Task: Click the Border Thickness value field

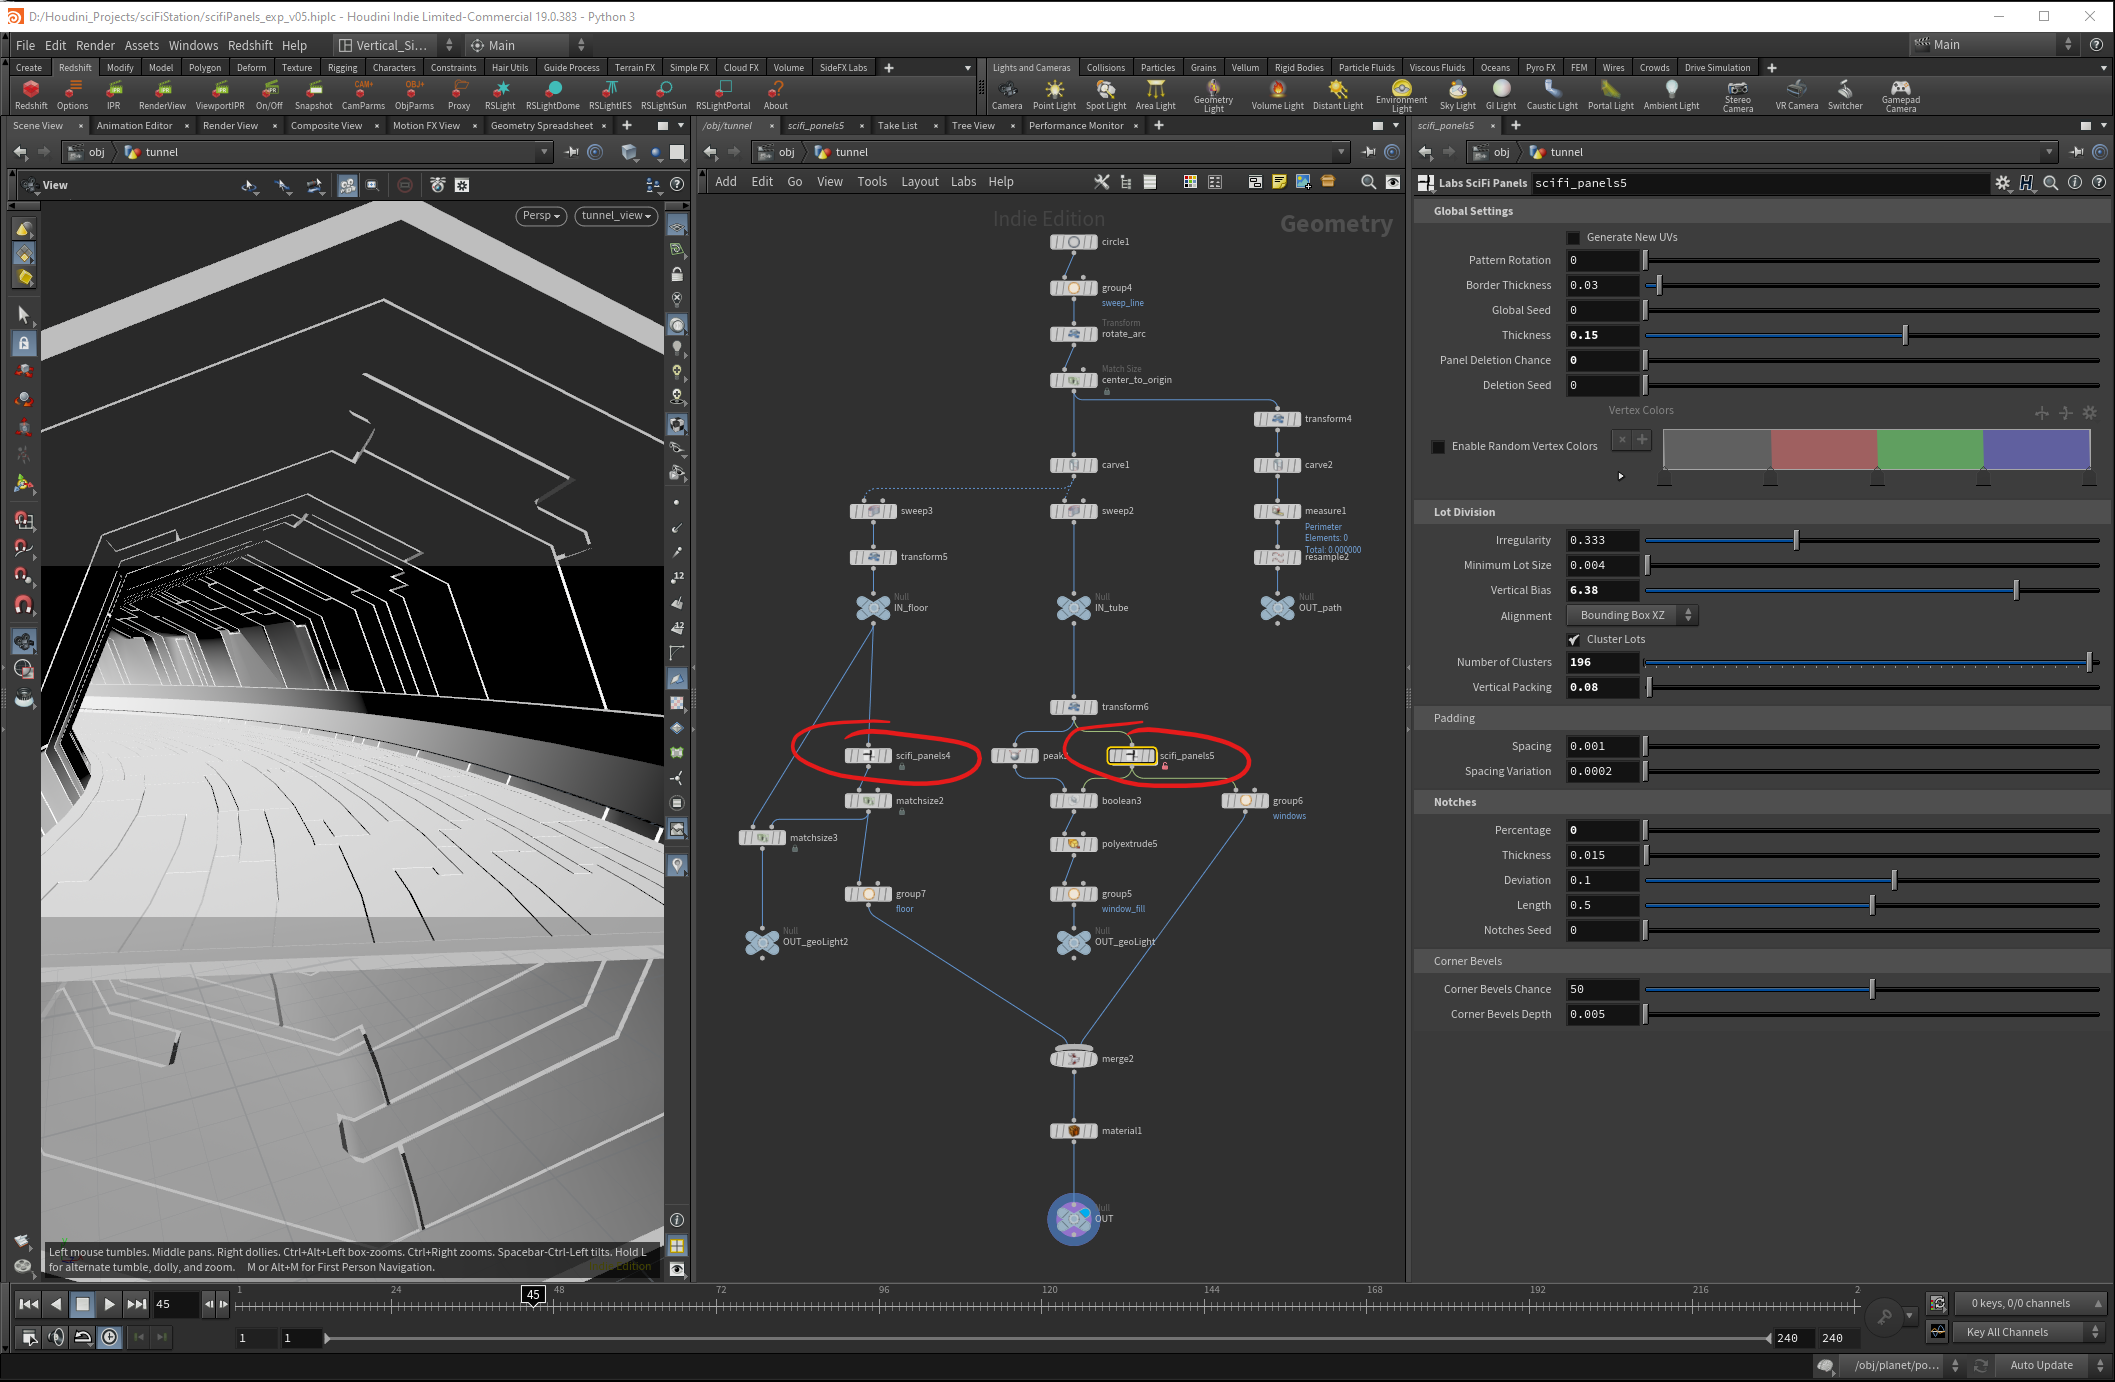Action: click(x=1602, y=286)
